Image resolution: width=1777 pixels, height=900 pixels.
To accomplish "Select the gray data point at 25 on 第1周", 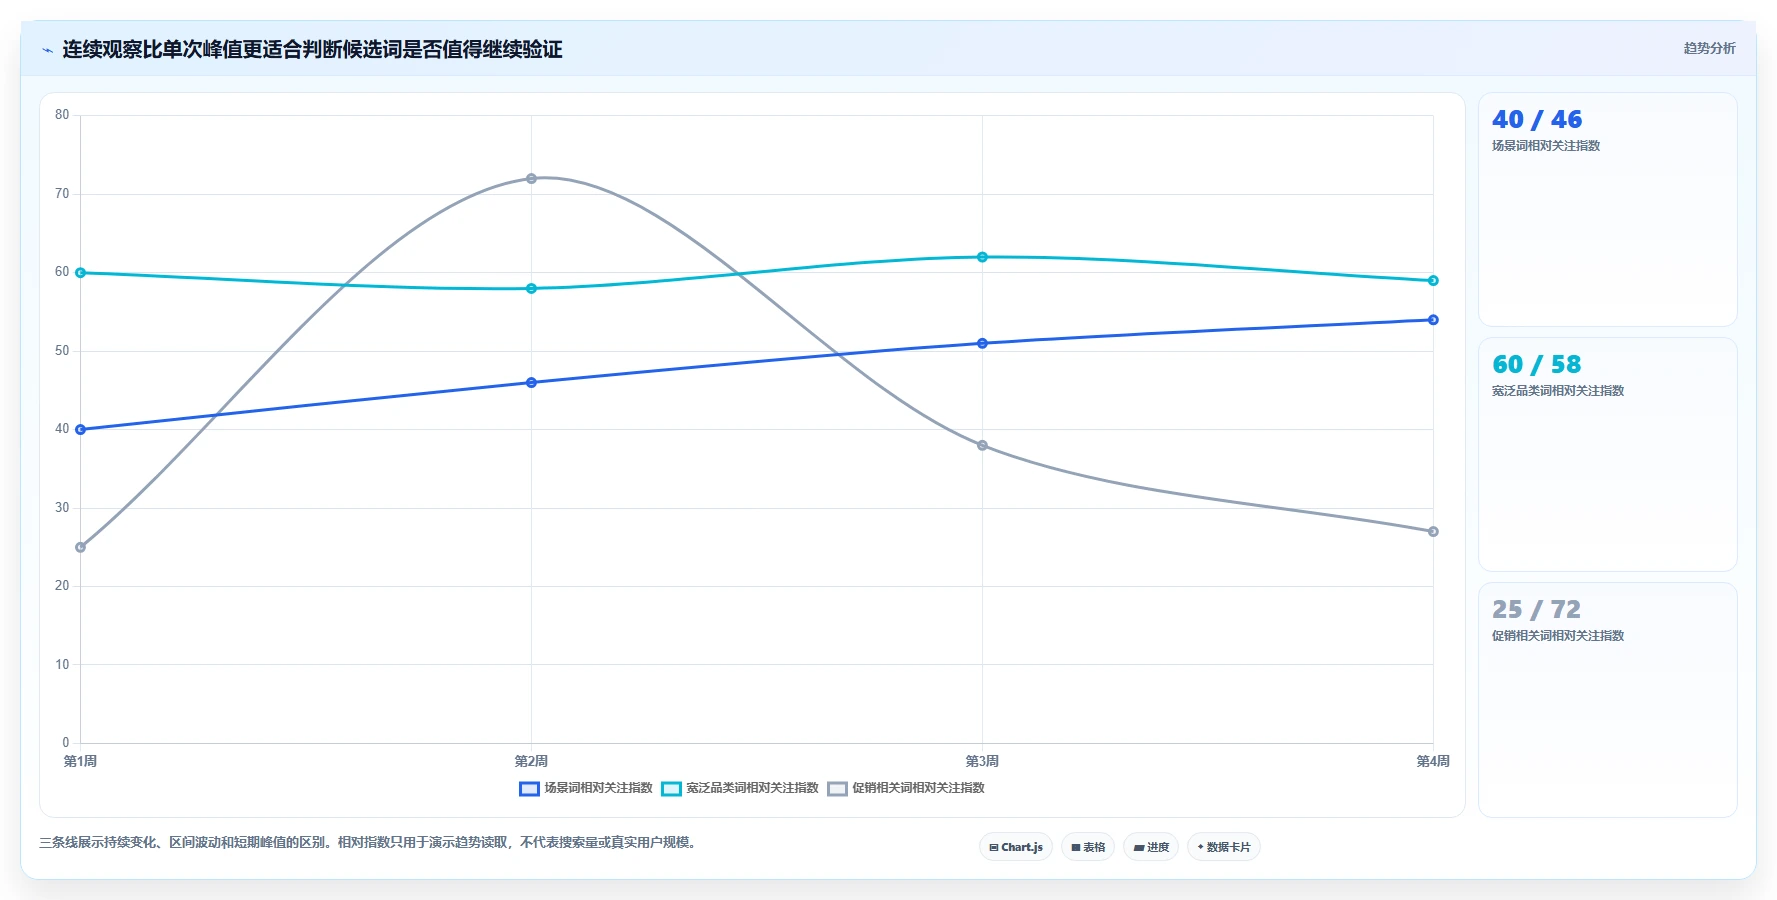I will point(80,547).
